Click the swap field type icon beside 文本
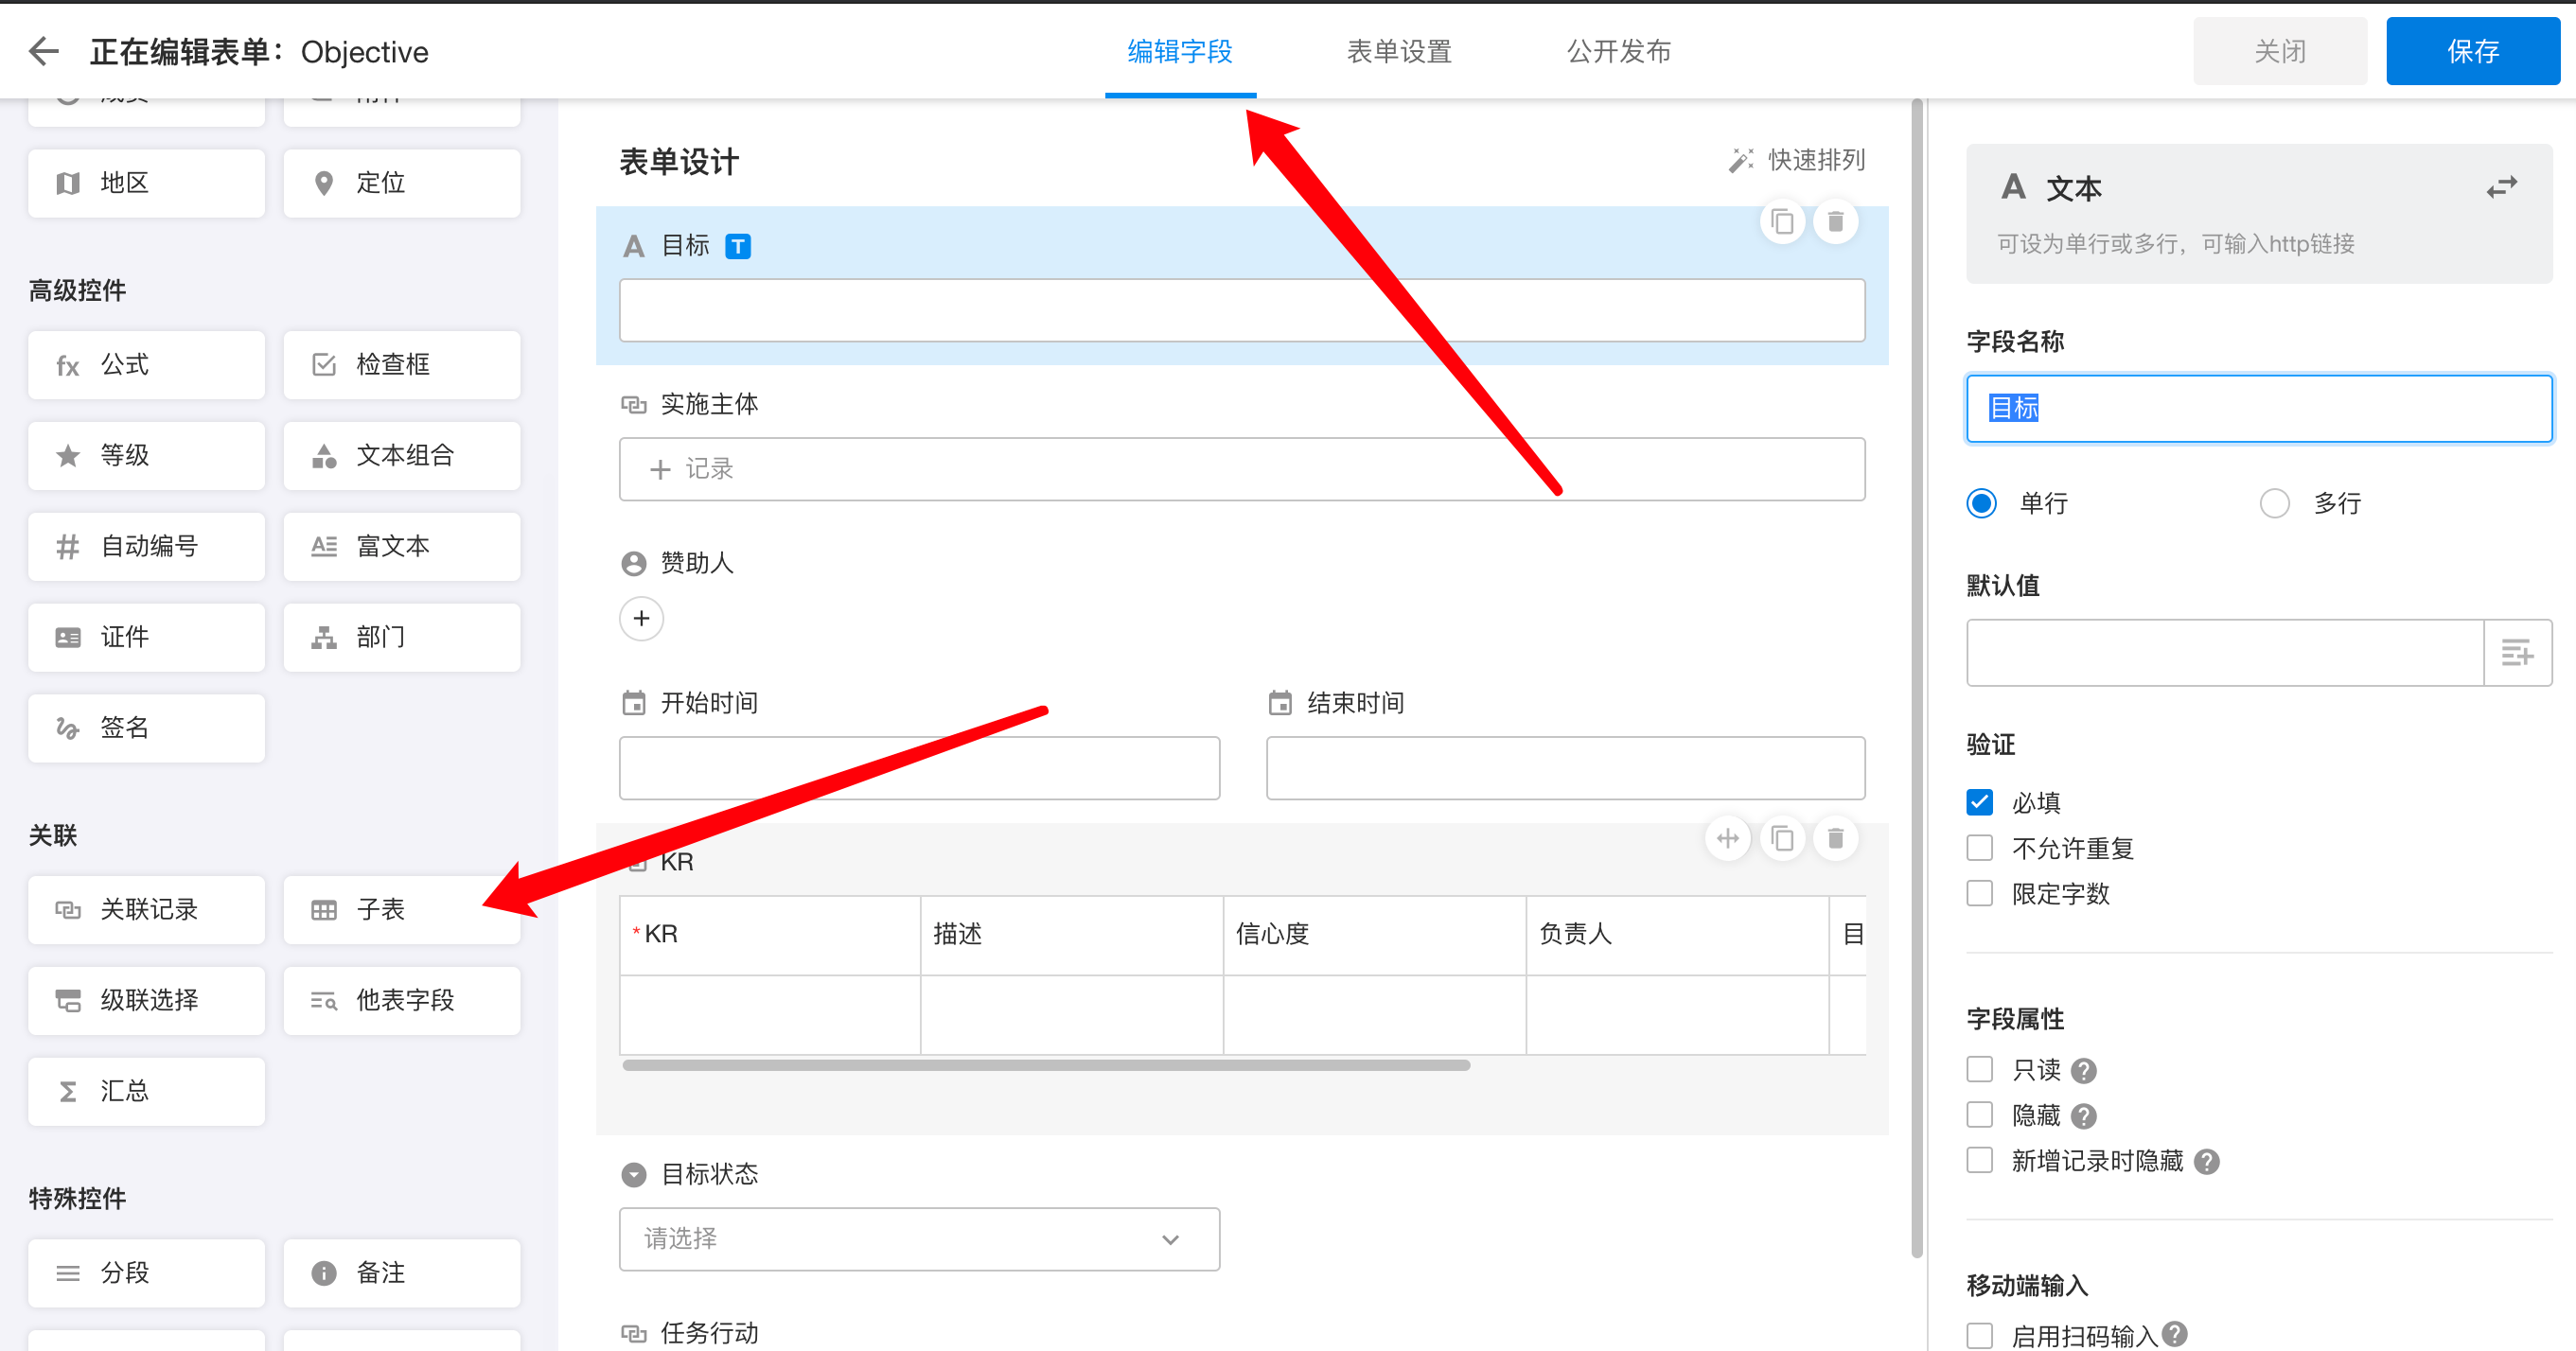The image size is (2576, 1351). [x=2501, y=188]
